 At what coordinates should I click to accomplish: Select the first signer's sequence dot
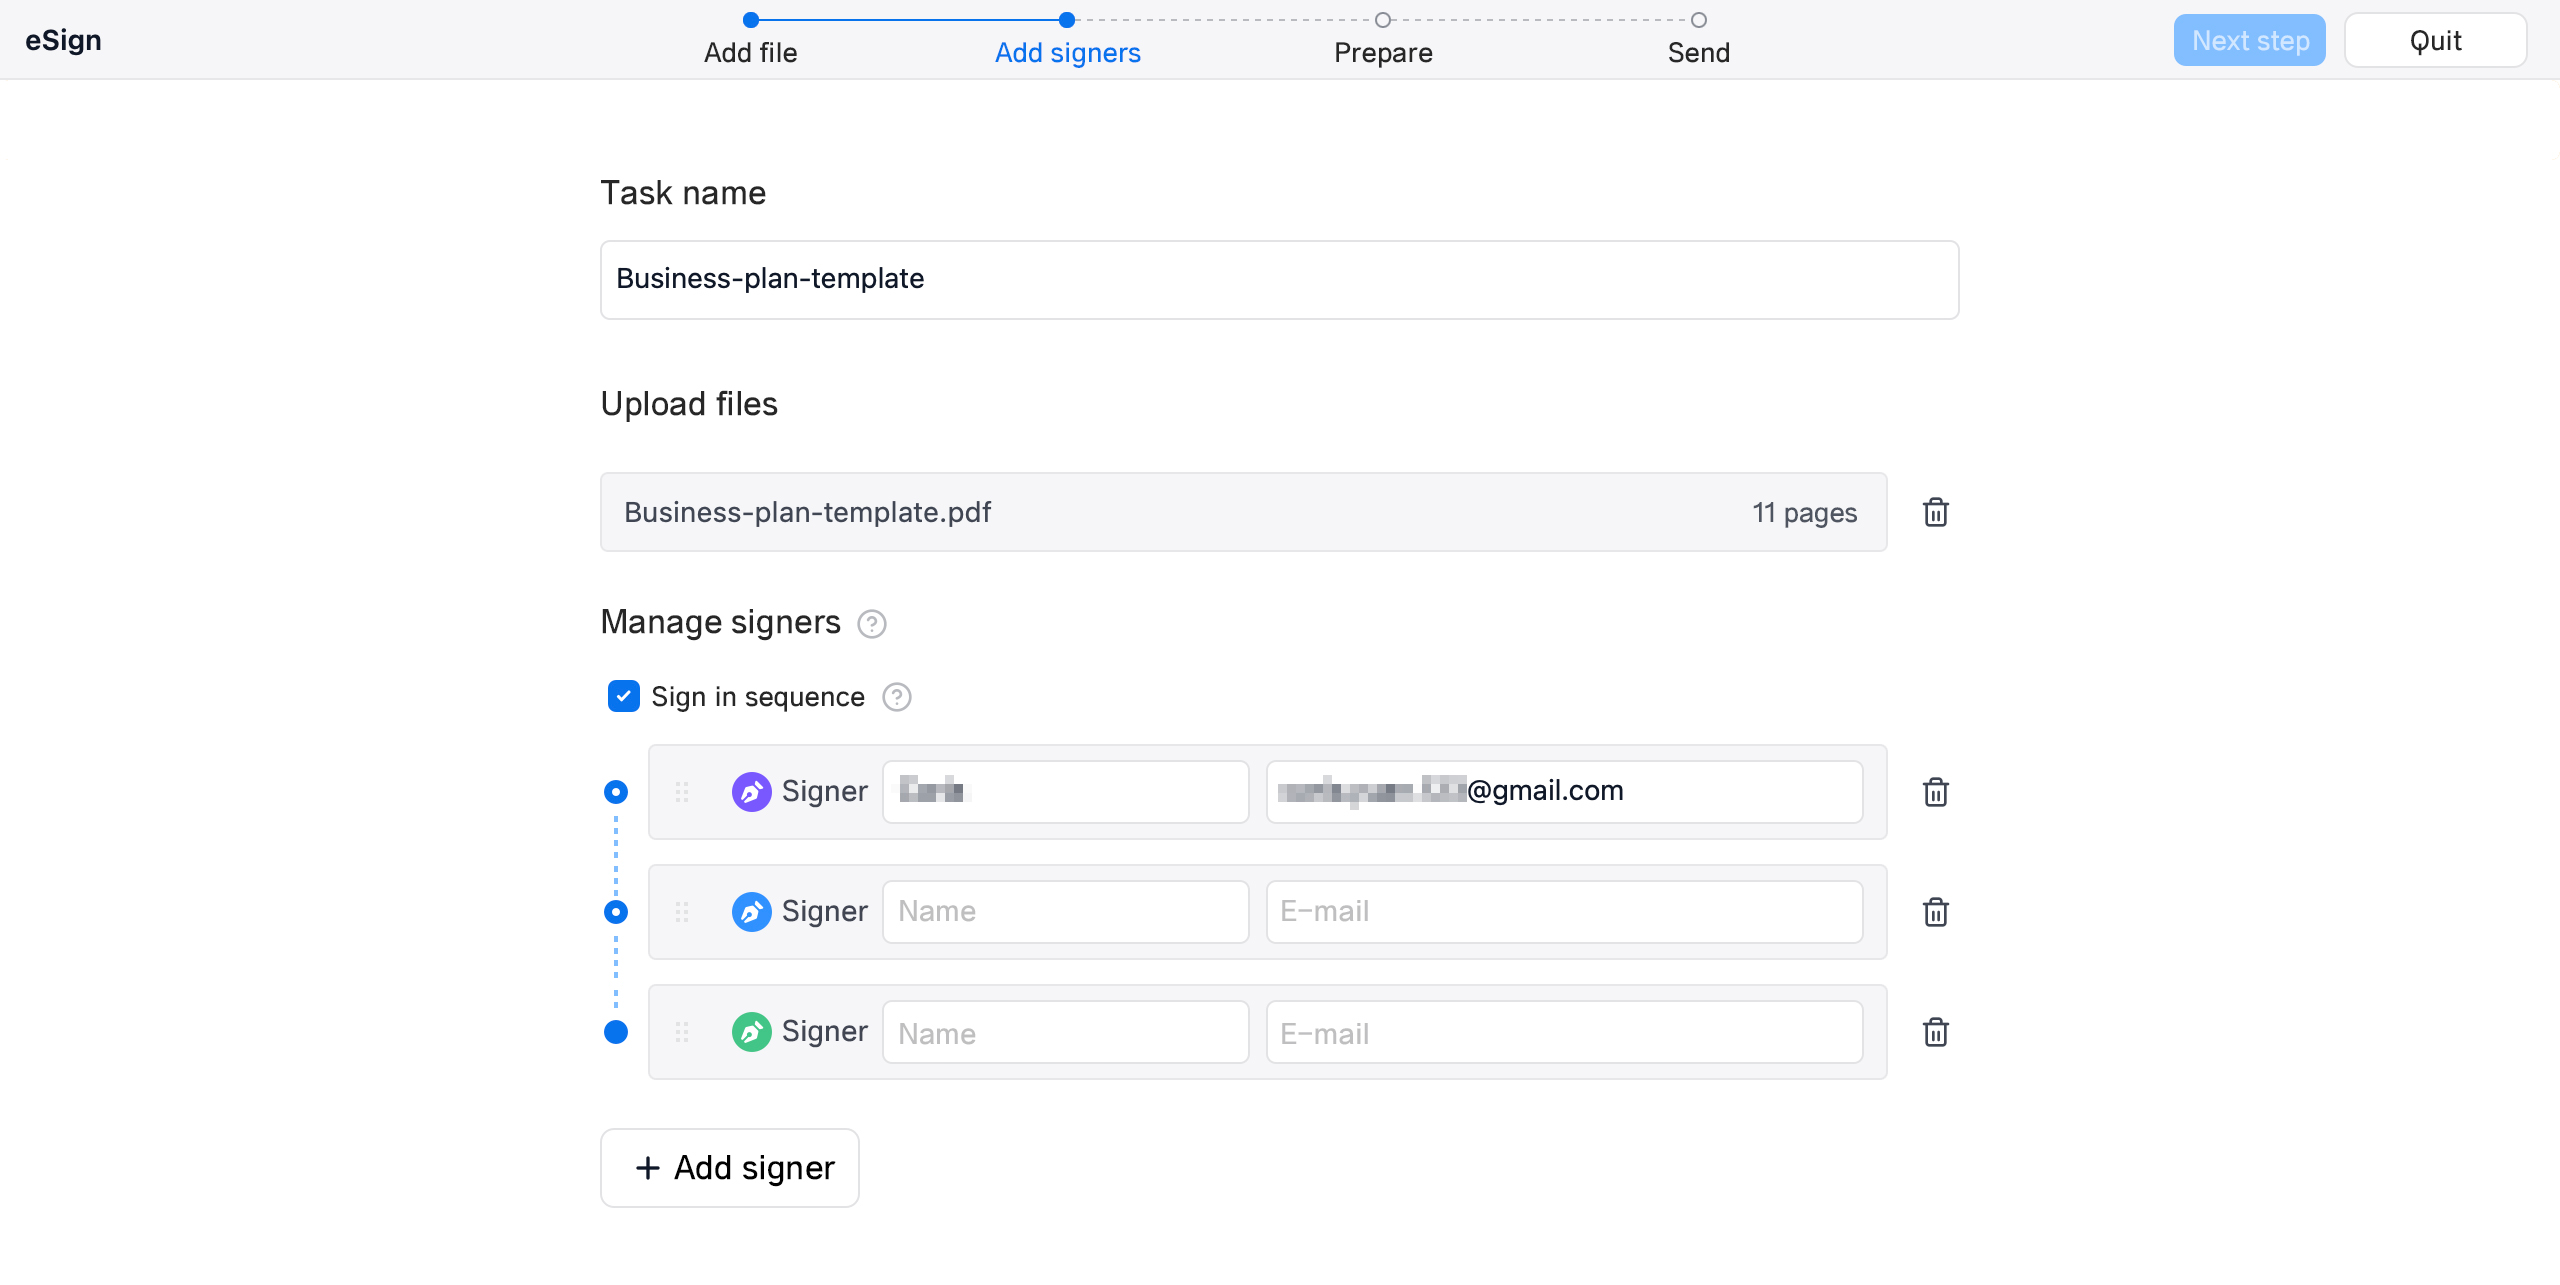pyautogui.click(x=616, y=791)
